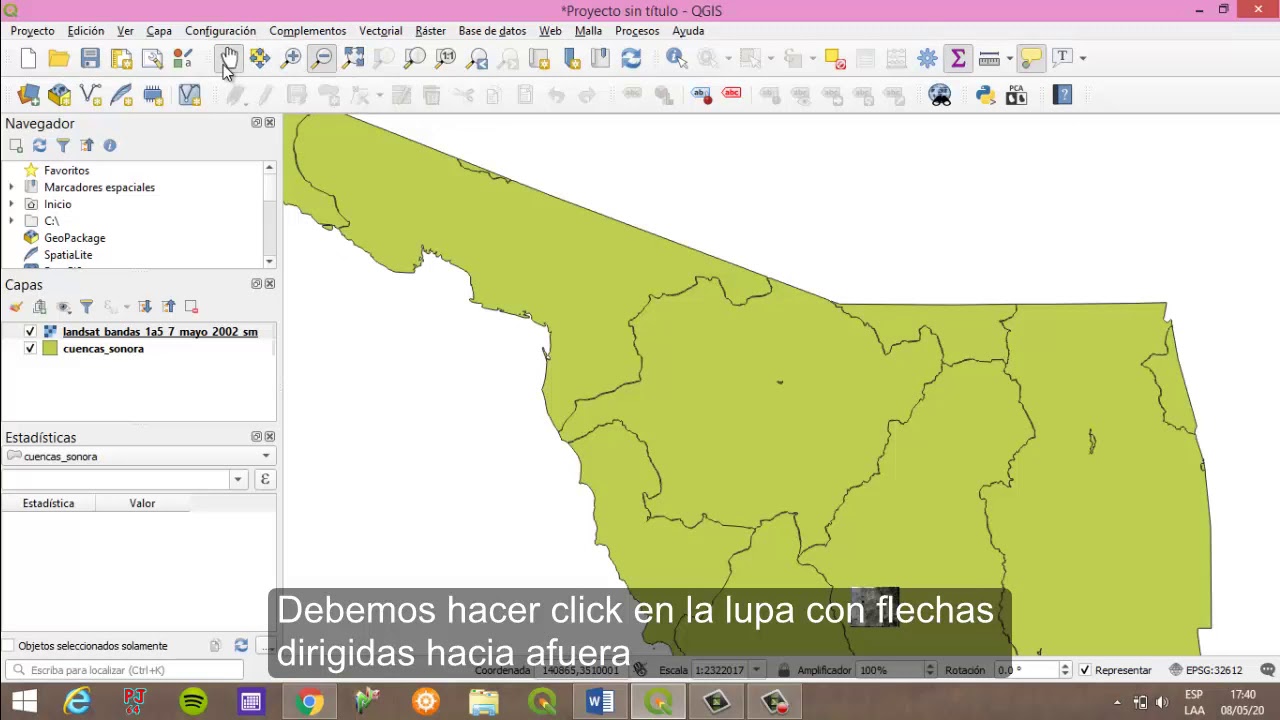
Task: Click the expression epsilon button in Estadísticas
Action: point(265,480)
